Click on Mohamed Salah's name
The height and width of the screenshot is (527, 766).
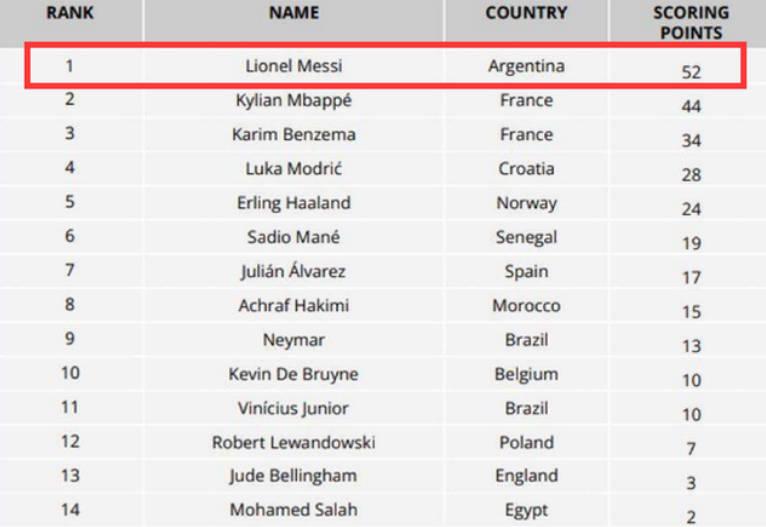[294, 510]
